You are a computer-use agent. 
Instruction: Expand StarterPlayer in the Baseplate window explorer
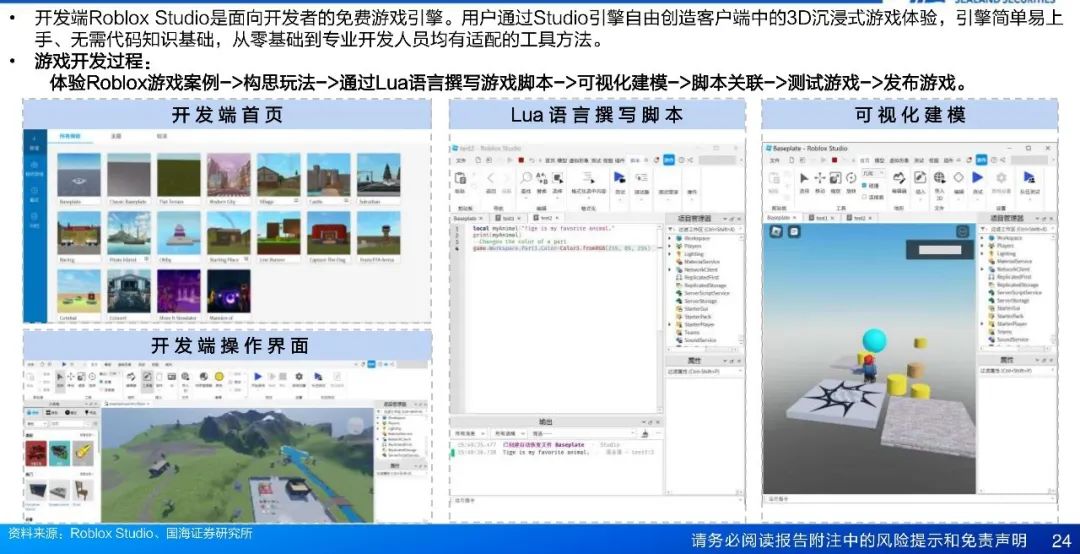point(982,323)
